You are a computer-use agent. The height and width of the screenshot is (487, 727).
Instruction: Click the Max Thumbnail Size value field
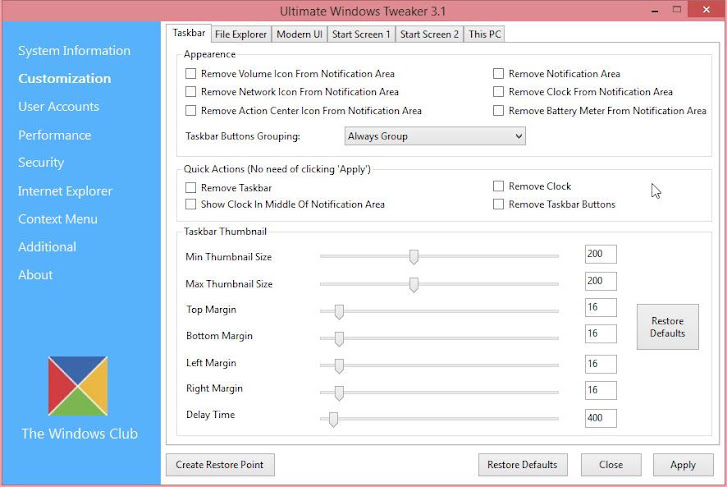[x=601, y=281]
